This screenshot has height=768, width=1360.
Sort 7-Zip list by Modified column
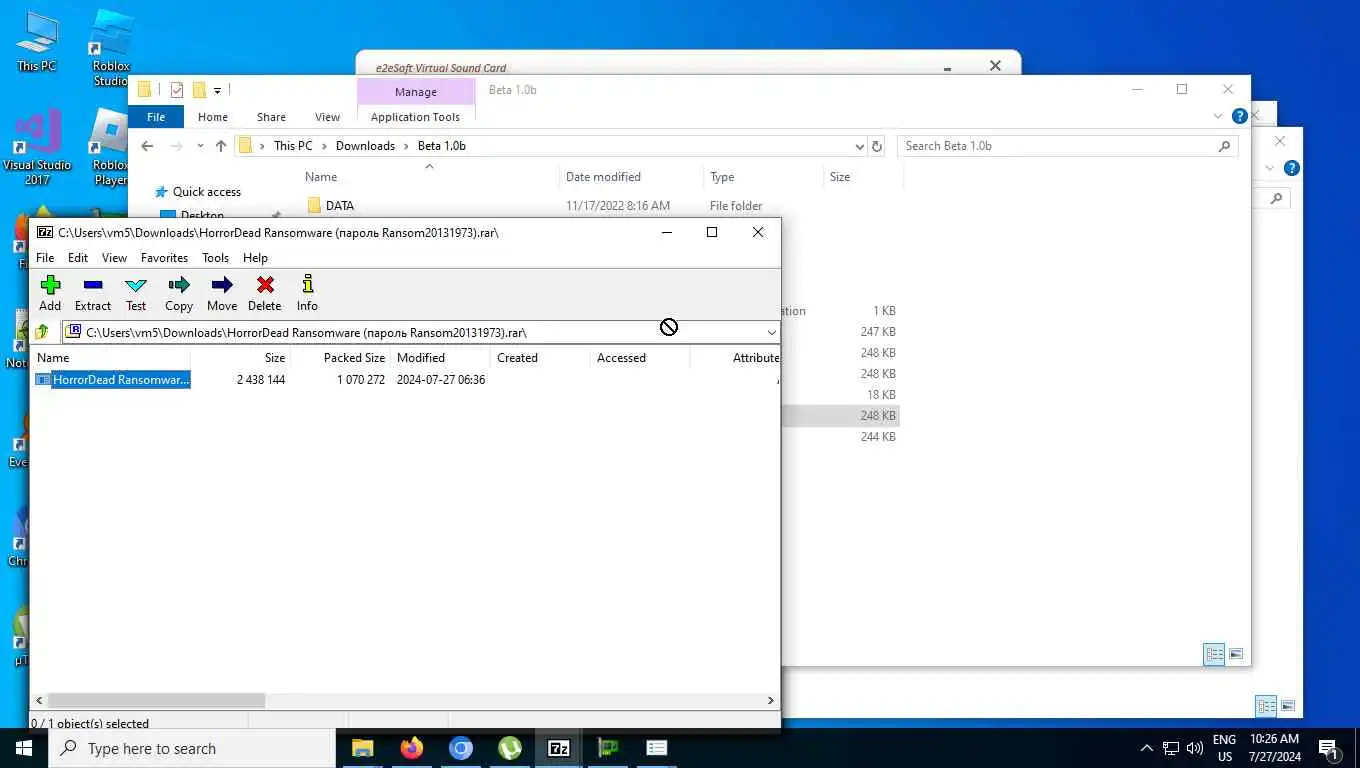[440, 358]
